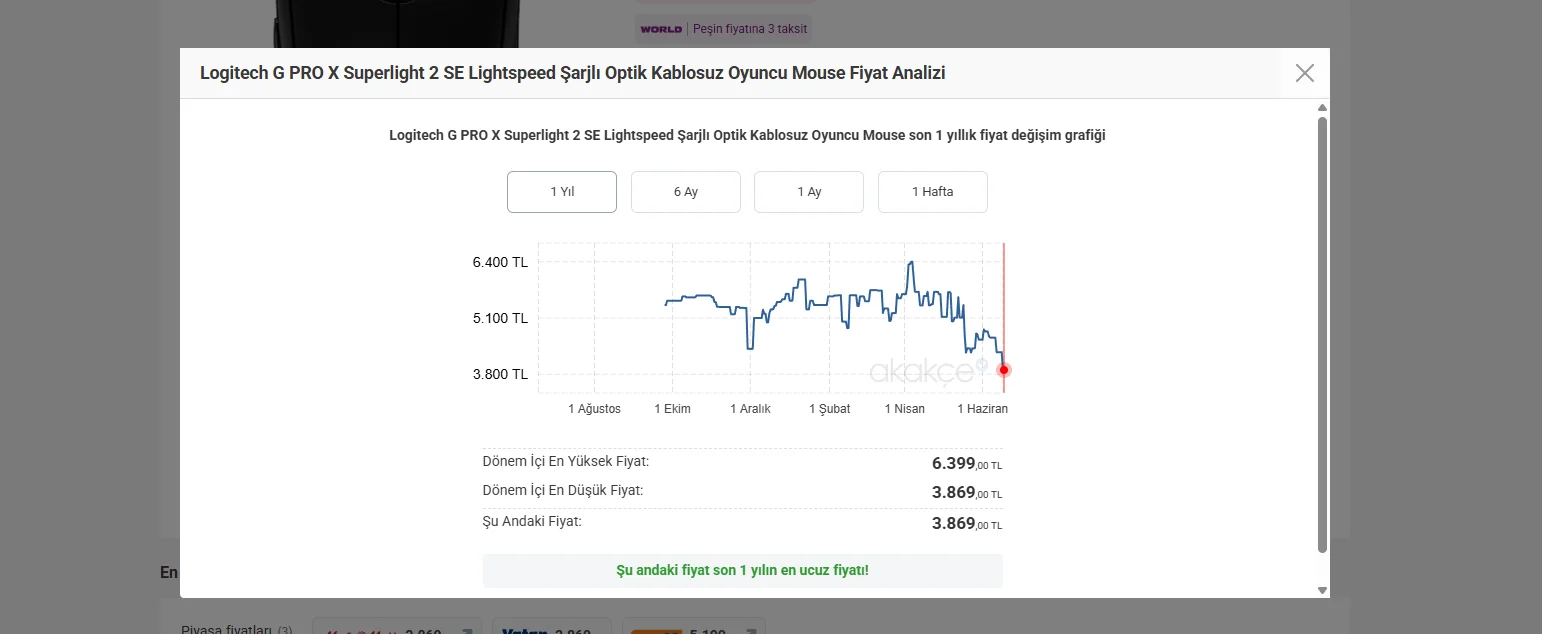Switch chart to 6 Ay range
This screenshot has height=634, width=1542.
point(686,192)
